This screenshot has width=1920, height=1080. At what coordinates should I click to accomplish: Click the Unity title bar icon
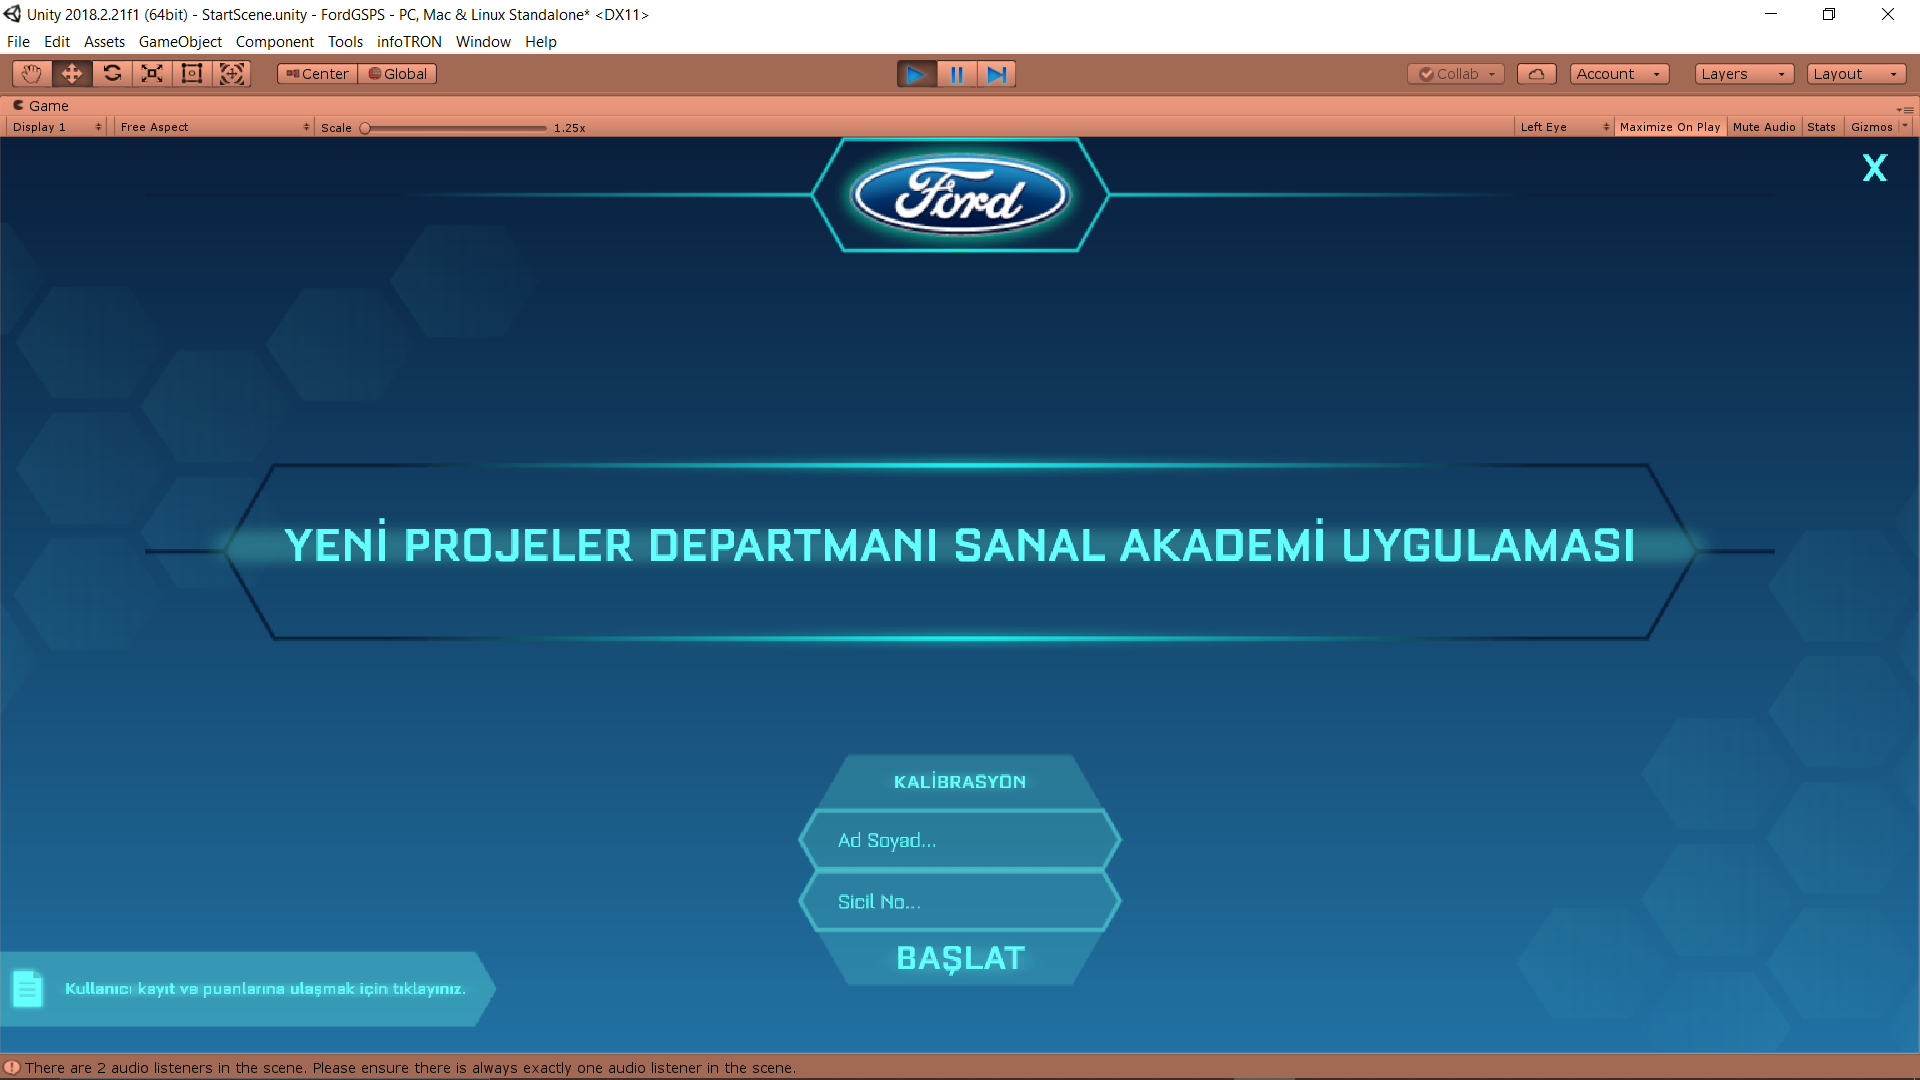[12, 14]
